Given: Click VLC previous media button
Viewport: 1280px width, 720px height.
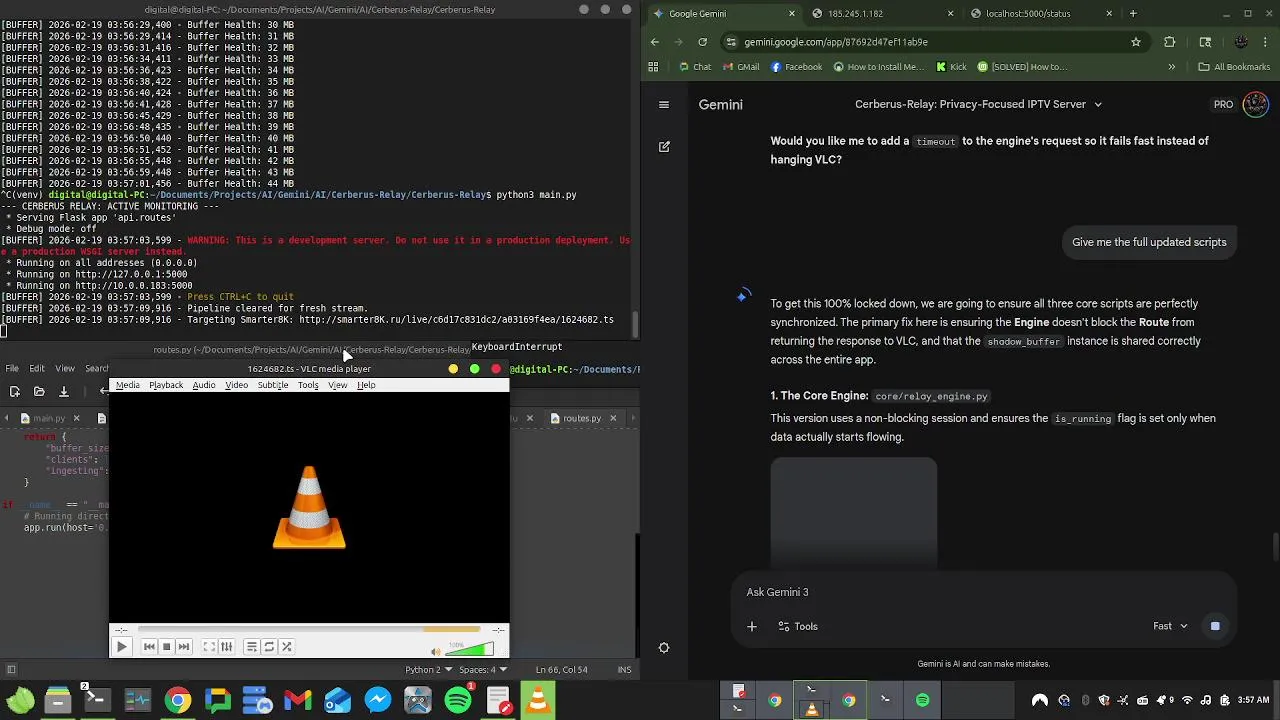Looking at the screenshot, I should click(x=149, y=647).
